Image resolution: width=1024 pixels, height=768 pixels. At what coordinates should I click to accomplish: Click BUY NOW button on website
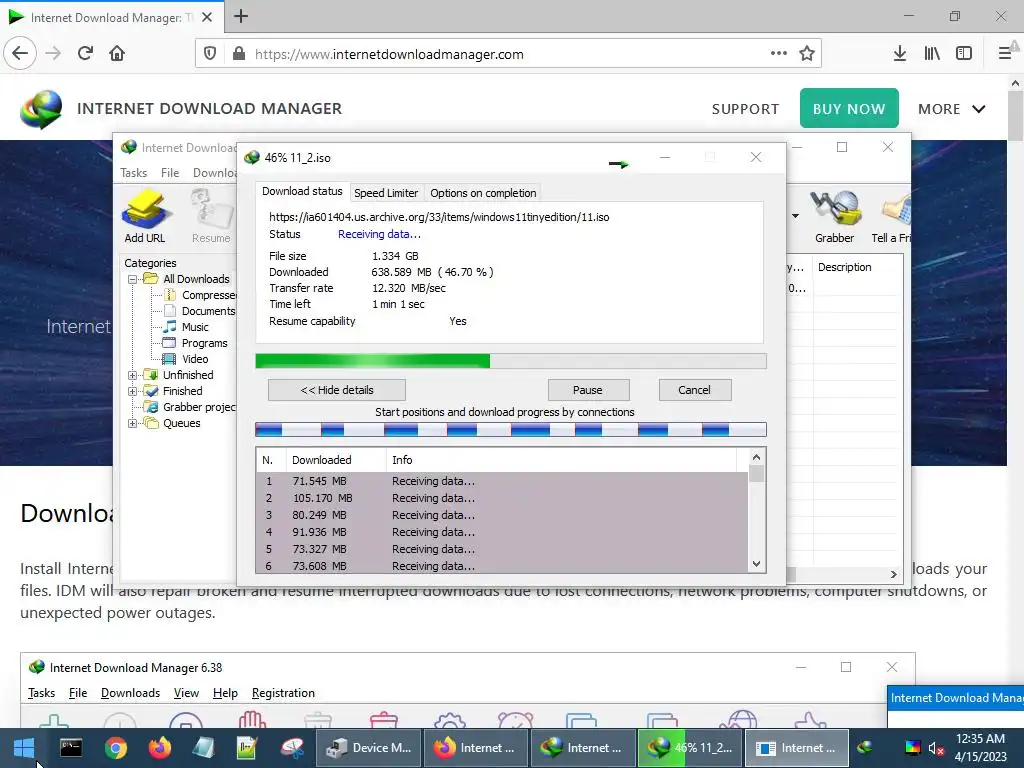(849, 108)
